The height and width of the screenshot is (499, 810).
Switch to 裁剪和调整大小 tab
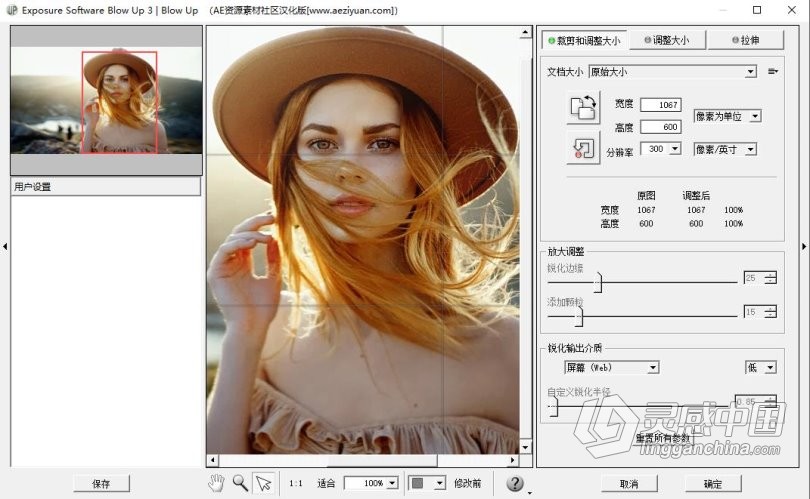tap(584, 40)
